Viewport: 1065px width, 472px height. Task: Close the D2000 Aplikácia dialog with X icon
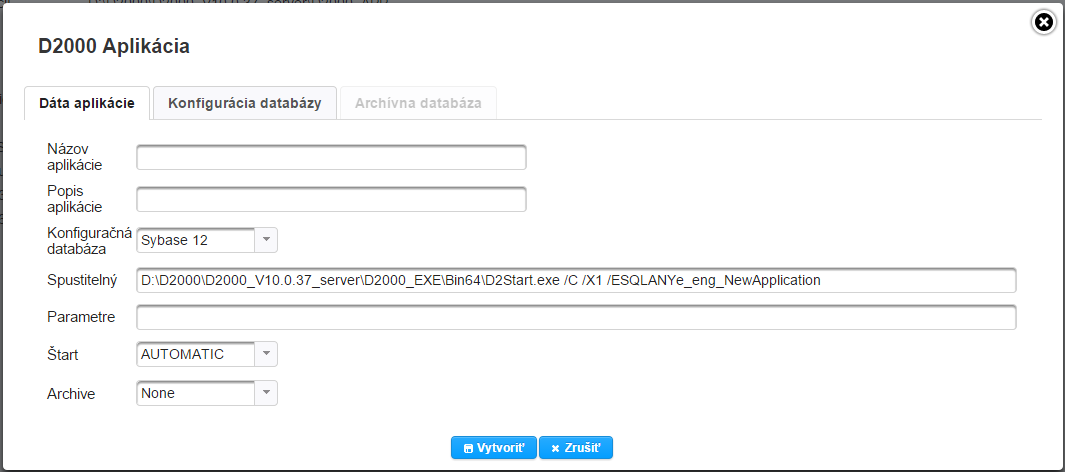(1043, 22)
